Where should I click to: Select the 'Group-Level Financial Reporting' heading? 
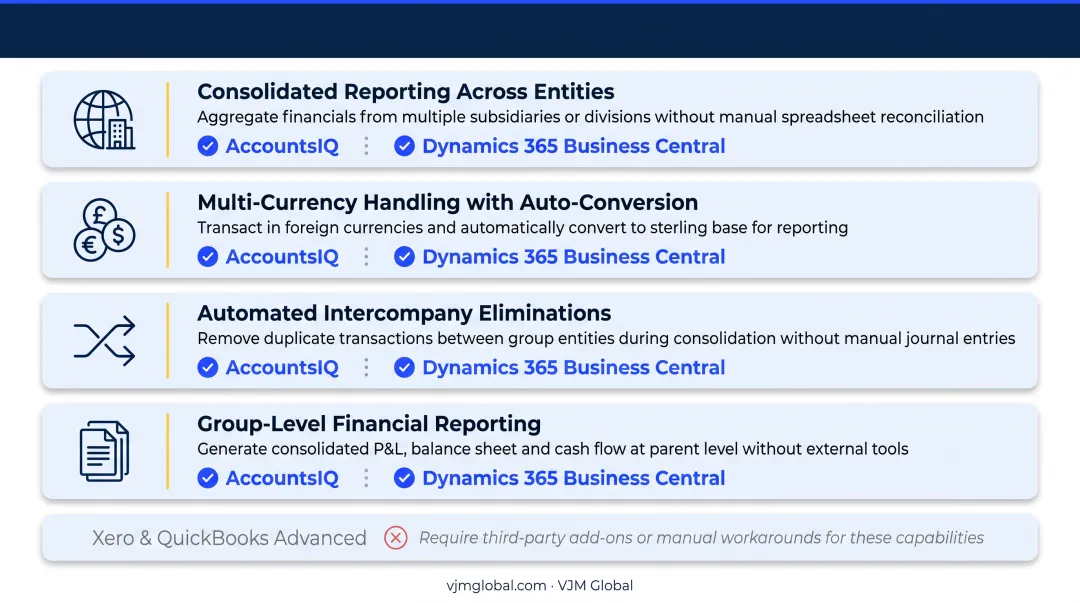(369, 424)
